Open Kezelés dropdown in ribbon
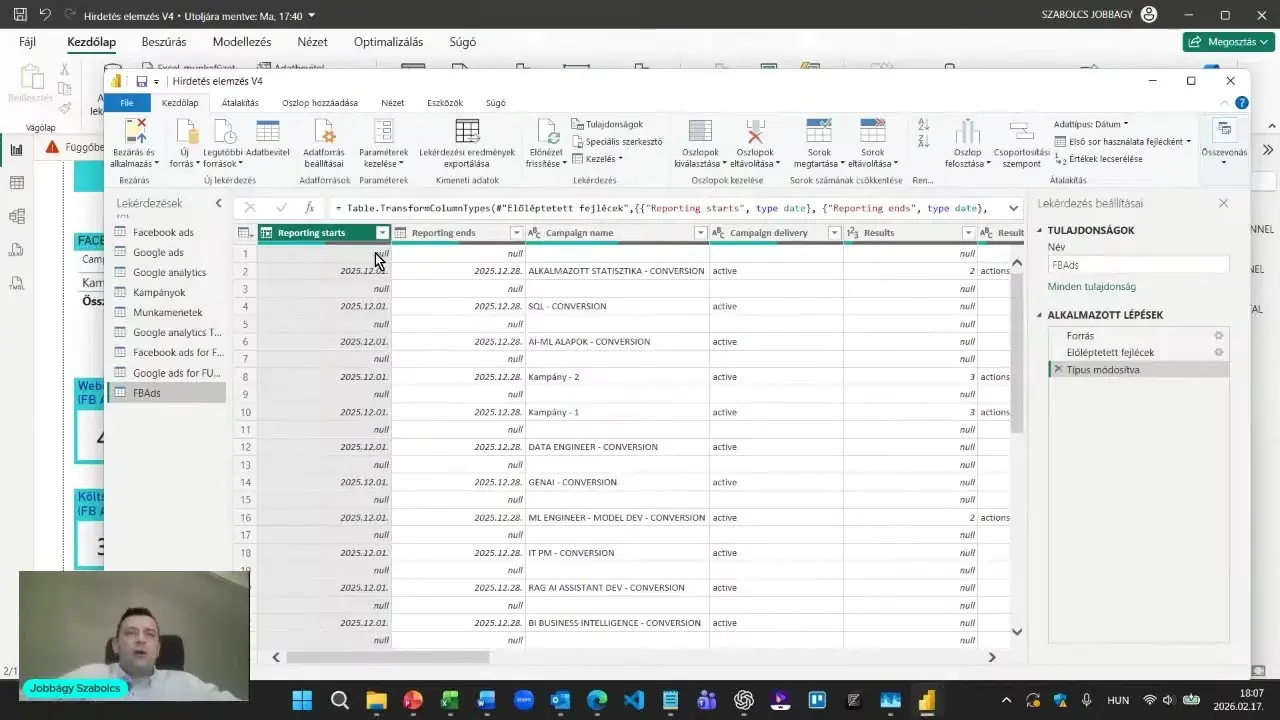This screenshot has width=1280, height=720. [596, 159]
